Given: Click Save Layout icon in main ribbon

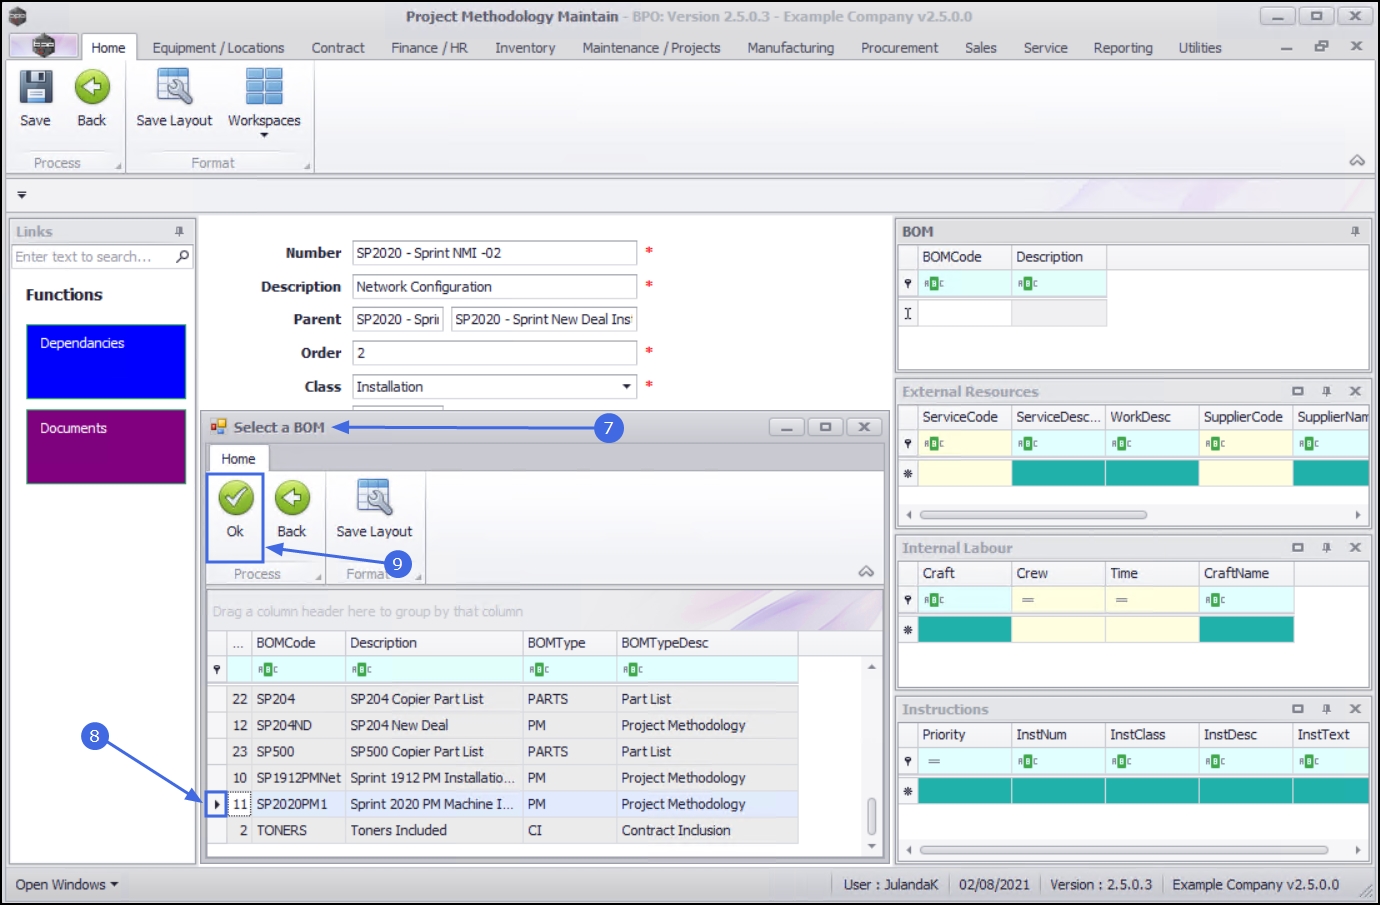Looking at the screenshot, I should (174, 88).
